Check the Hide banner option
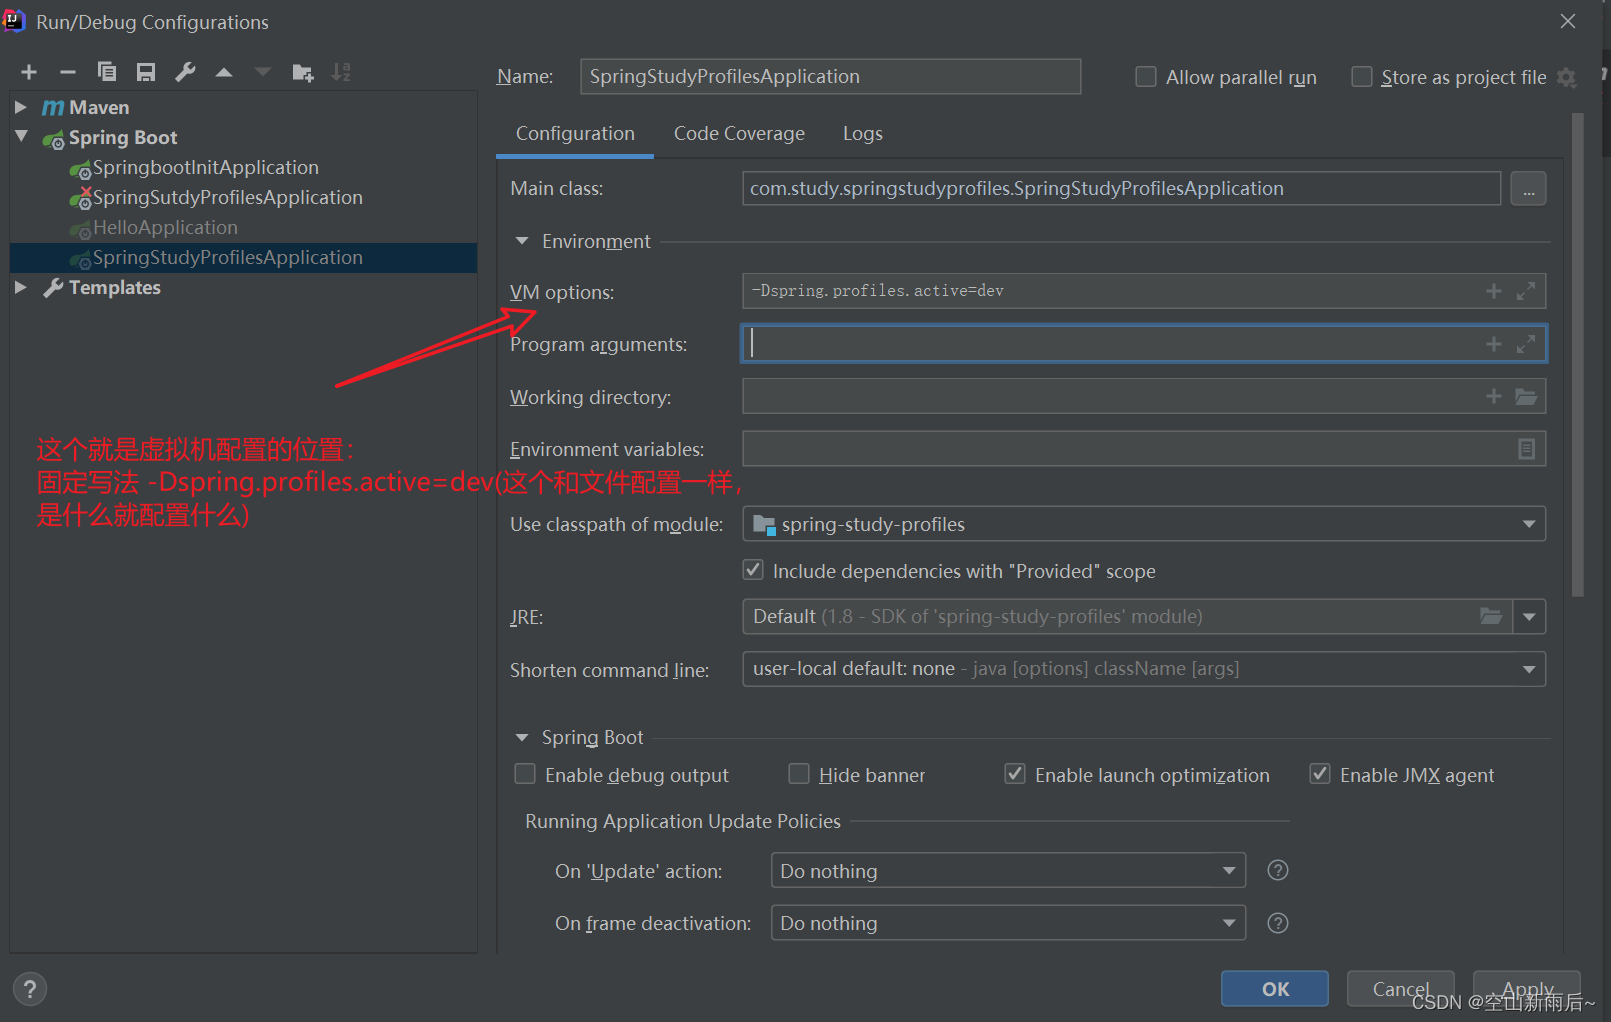The image size is (1611, 1022). coord(798,774)
